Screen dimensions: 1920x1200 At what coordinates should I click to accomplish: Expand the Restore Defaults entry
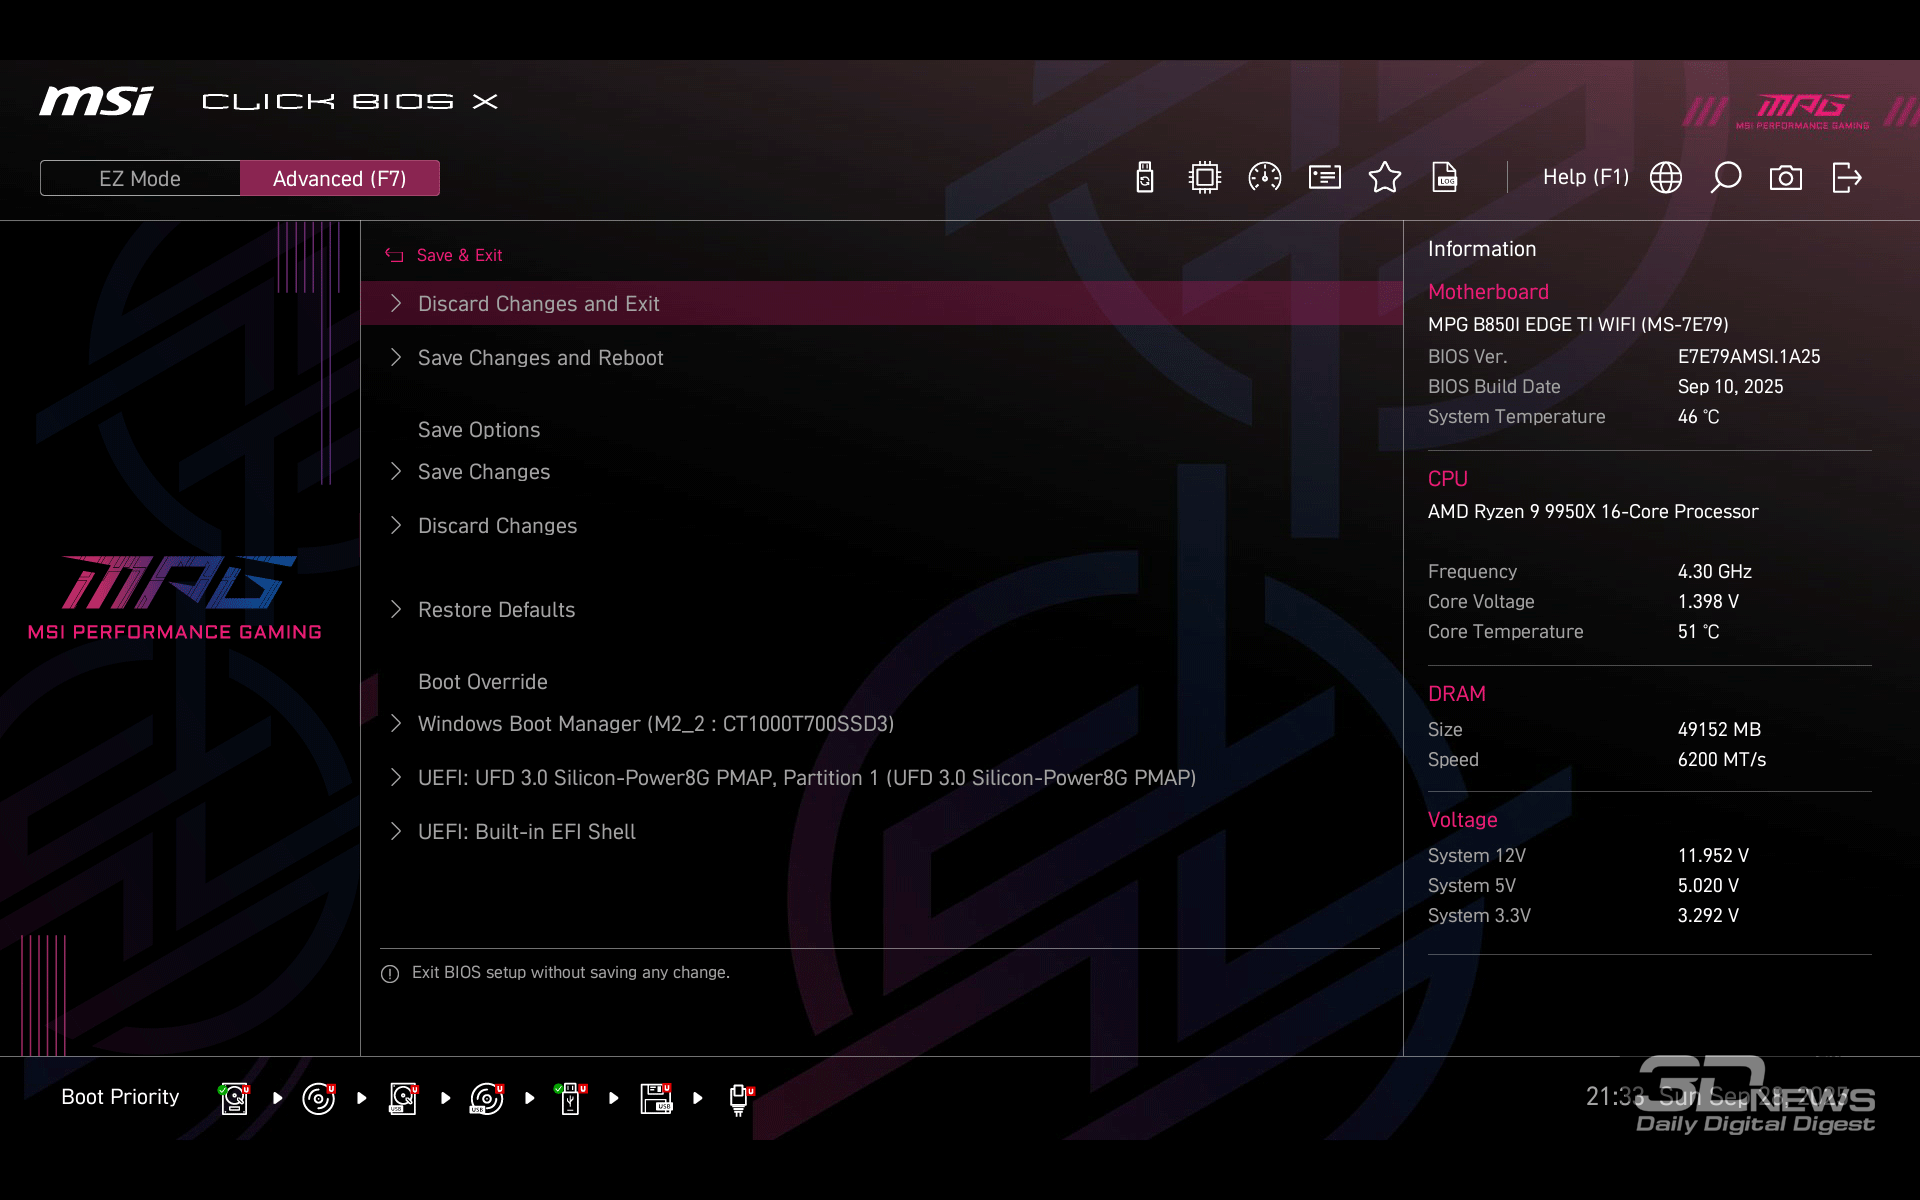(496, 610)
